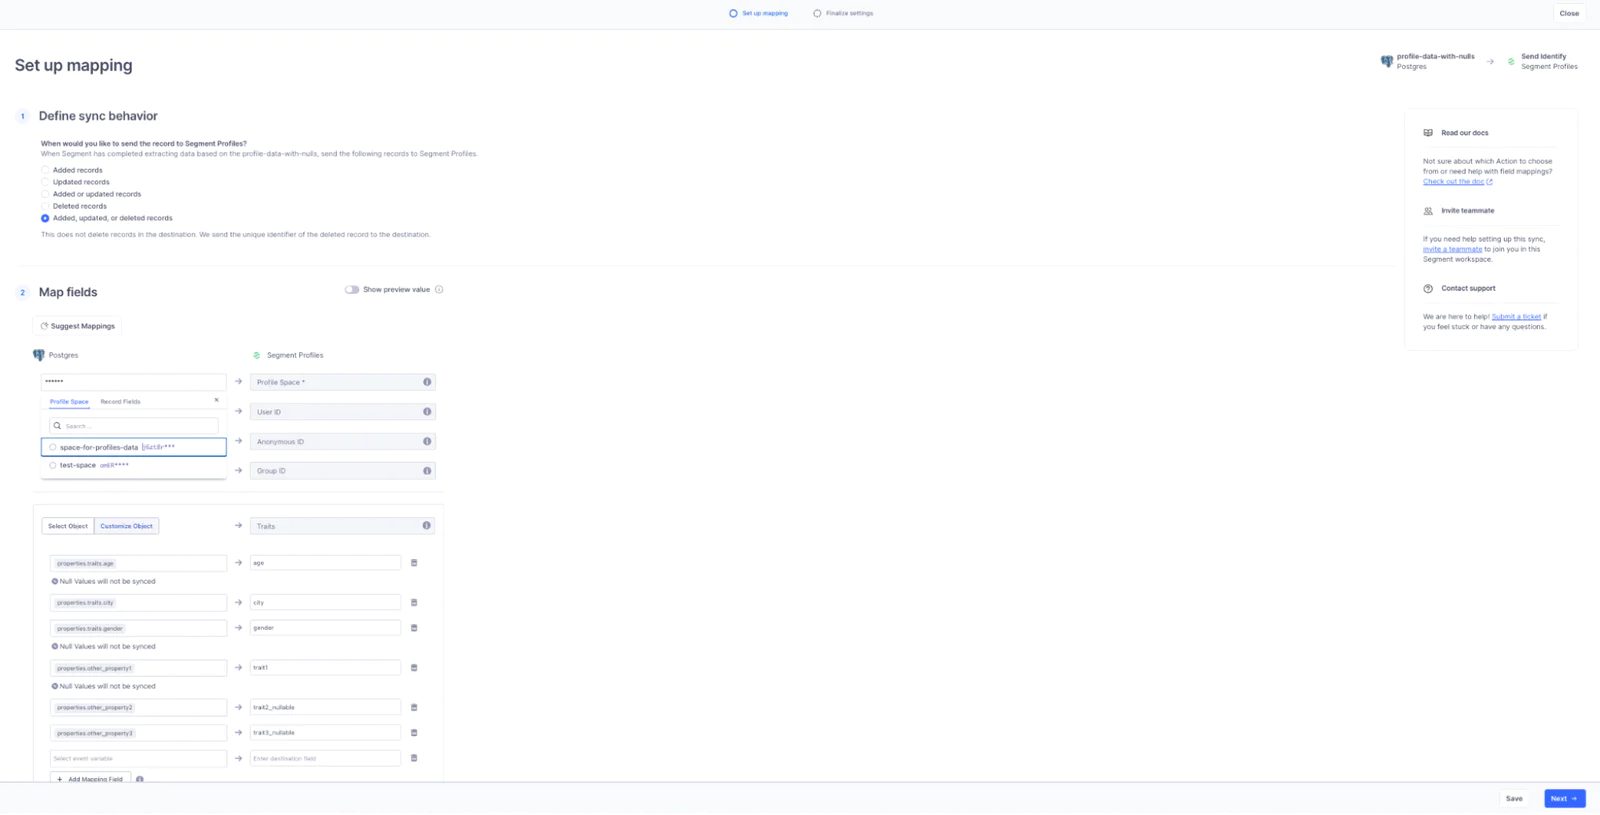The width and height of the screenshot is (1600, 815).
Task: Select the Updated records radio option
Action: coord(45,182)
